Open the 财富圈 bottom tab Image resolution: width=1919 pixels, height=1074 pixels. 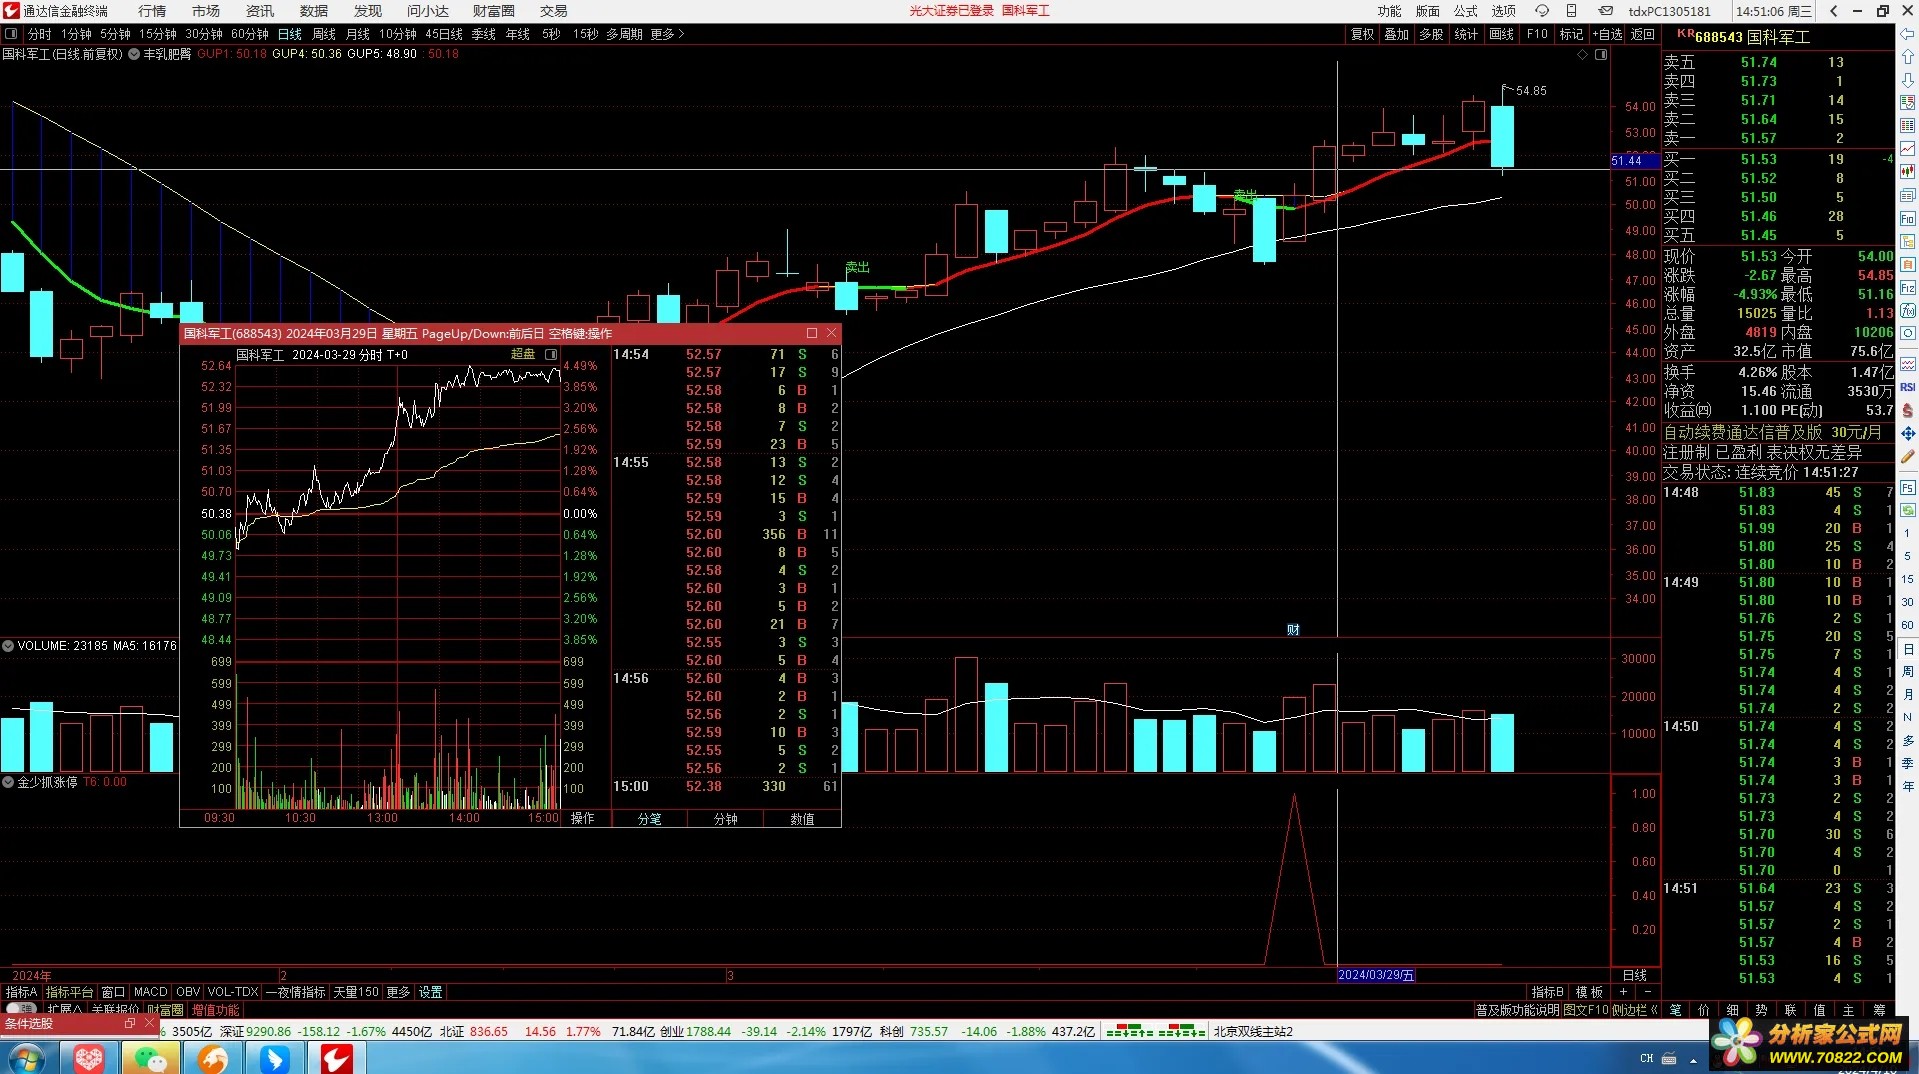point(166,1010)
